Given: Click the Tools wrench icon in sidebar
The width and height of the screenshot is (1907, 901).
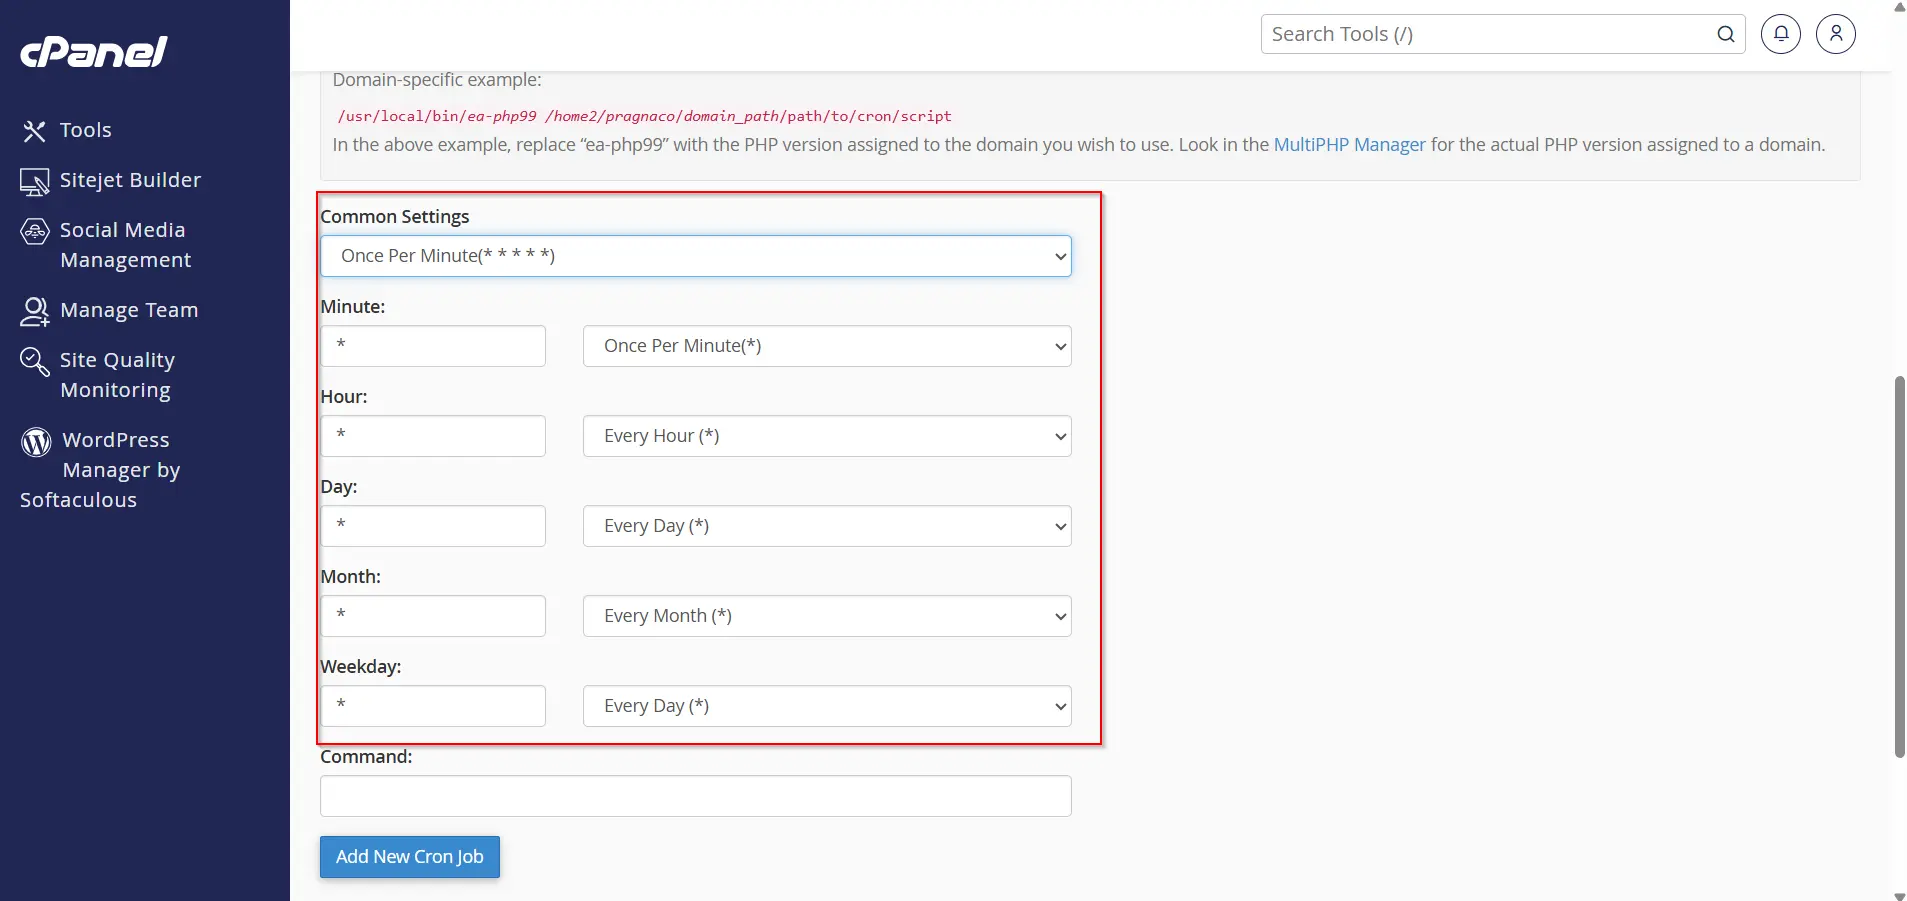Looking at the screenshot, I should [35, 131].
